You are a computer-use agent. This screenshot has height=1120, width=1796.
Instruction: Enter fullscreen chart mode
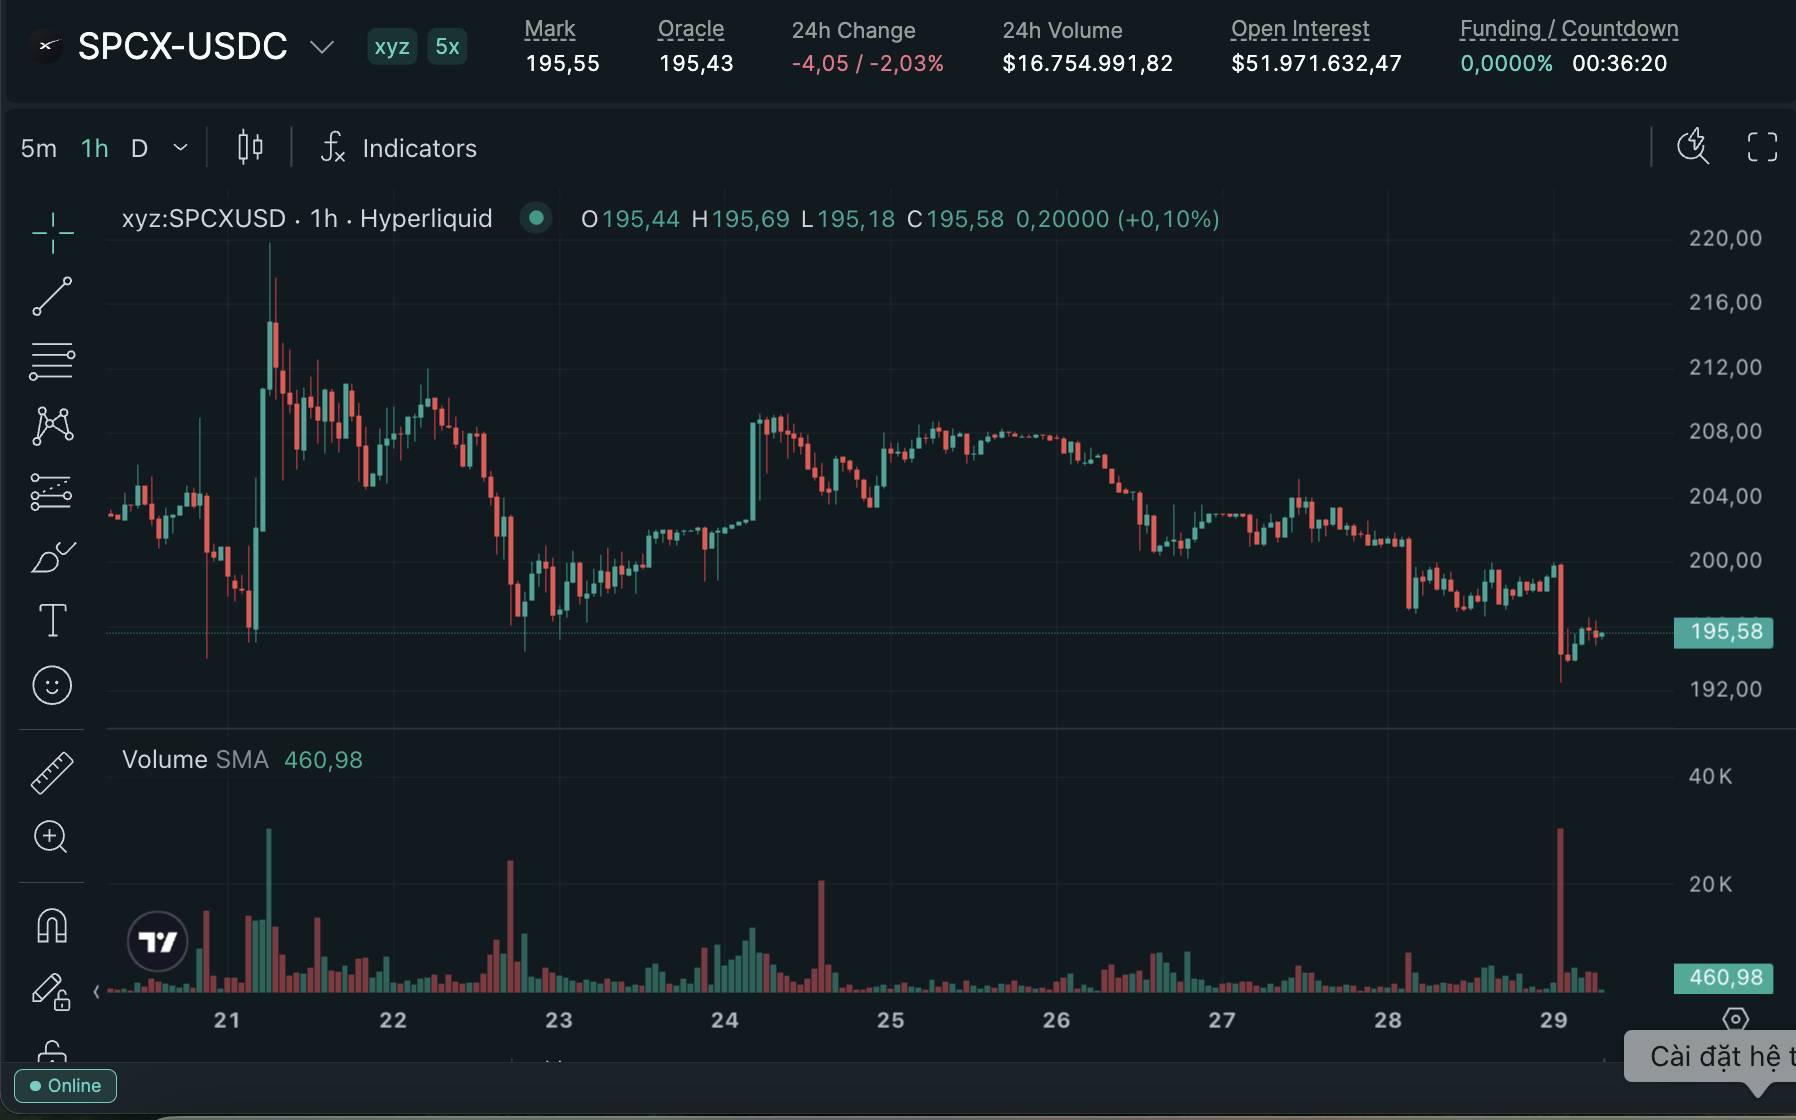point(1762,147)
